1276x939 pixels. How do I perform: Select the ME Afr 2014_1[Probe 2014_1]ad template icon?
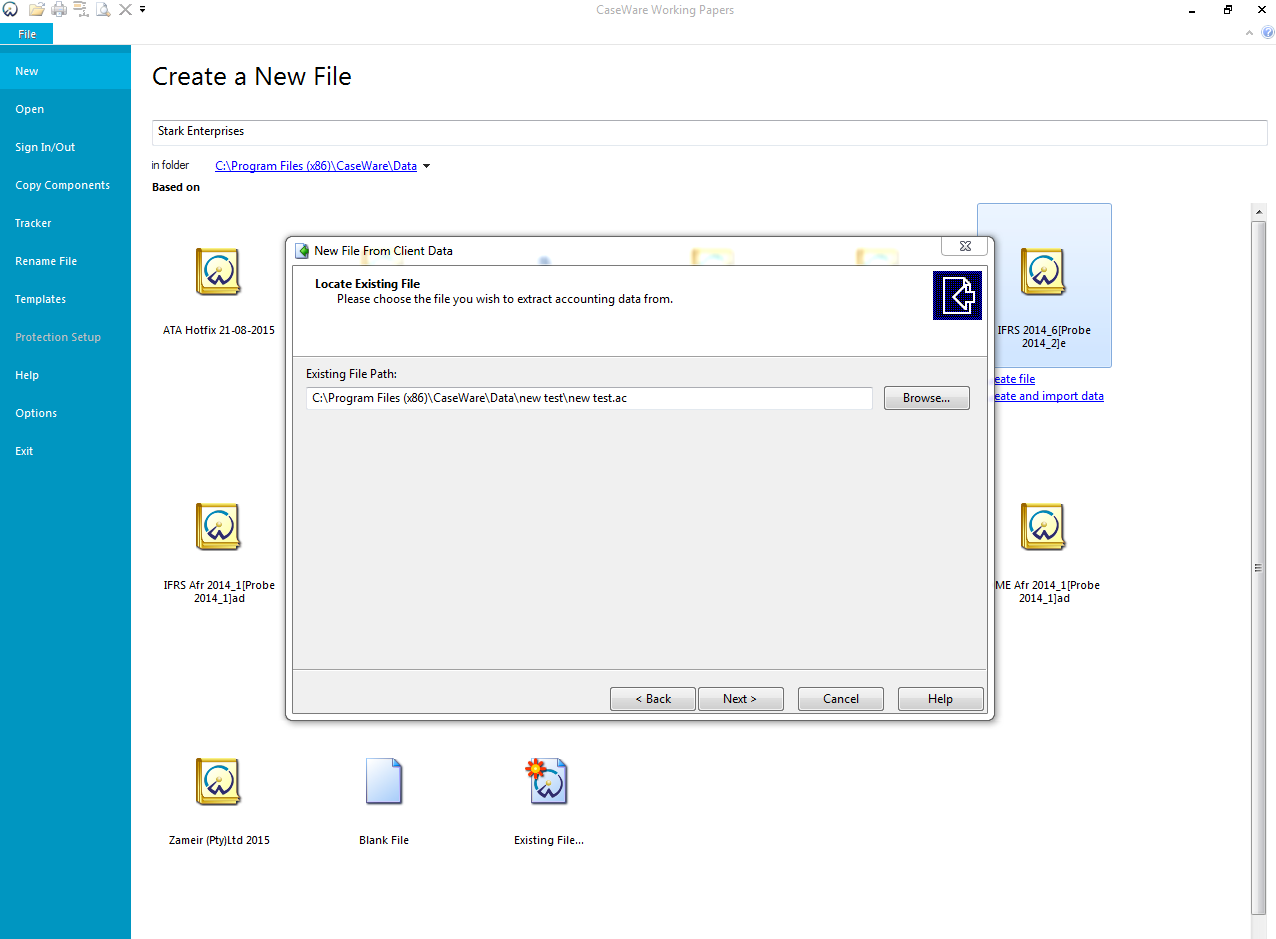[x=1043, y=526]
